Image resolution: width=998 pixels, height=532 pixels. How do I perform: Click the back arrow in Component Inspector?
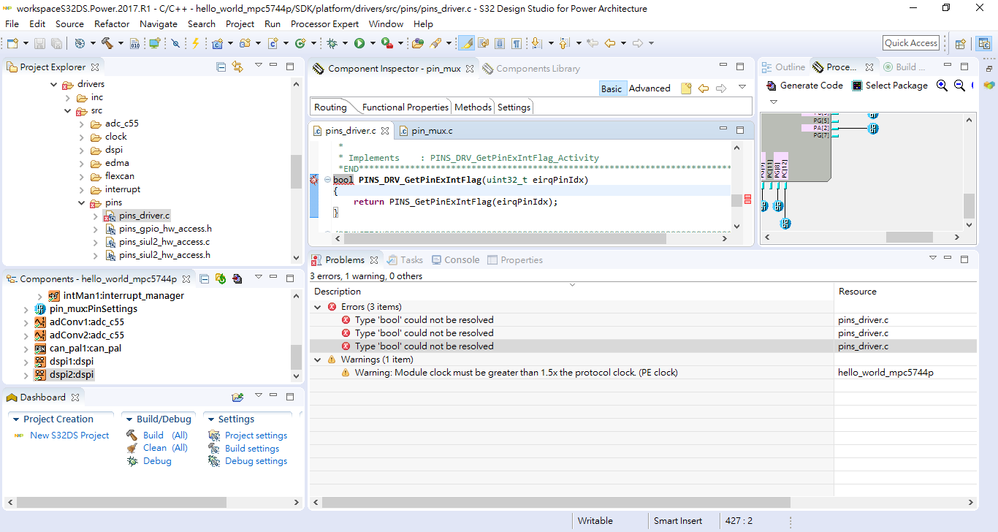coord(703,88)
